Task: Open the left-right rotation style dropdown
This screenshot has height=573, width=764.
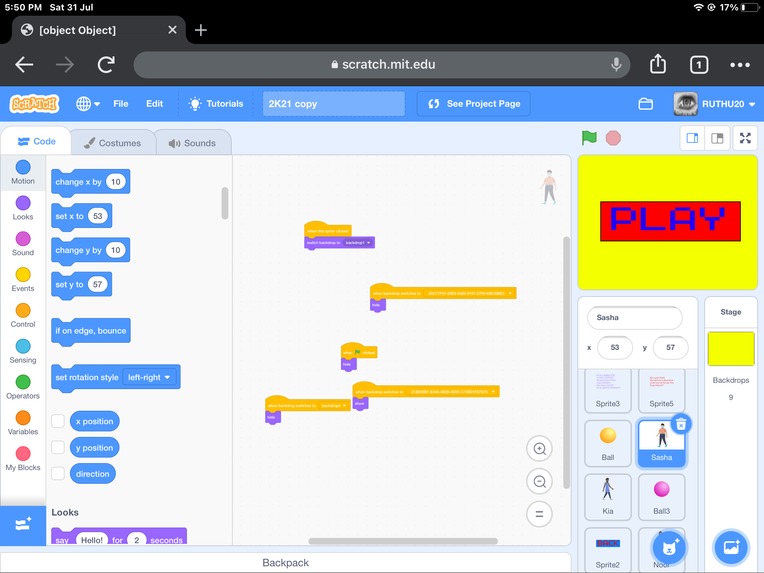Action: (x=149, y=377)
